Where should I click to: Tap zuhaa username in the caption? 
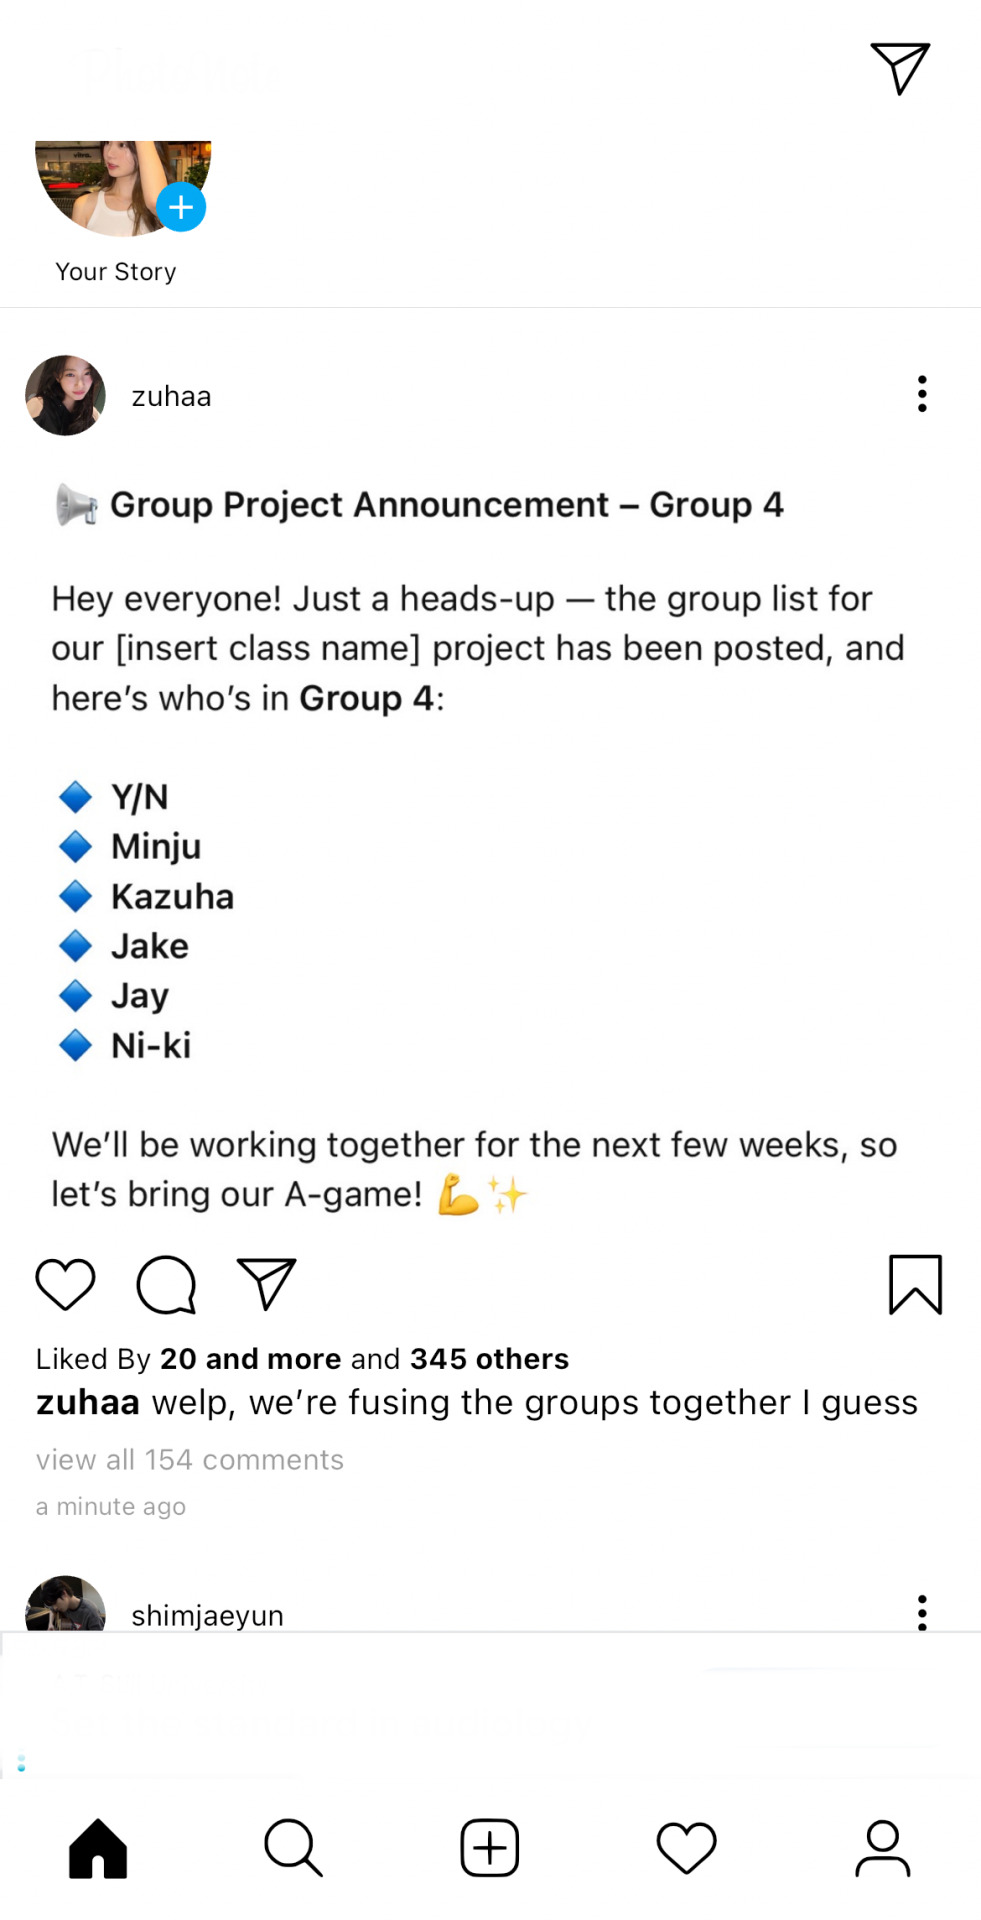[x=88, y=1403]
